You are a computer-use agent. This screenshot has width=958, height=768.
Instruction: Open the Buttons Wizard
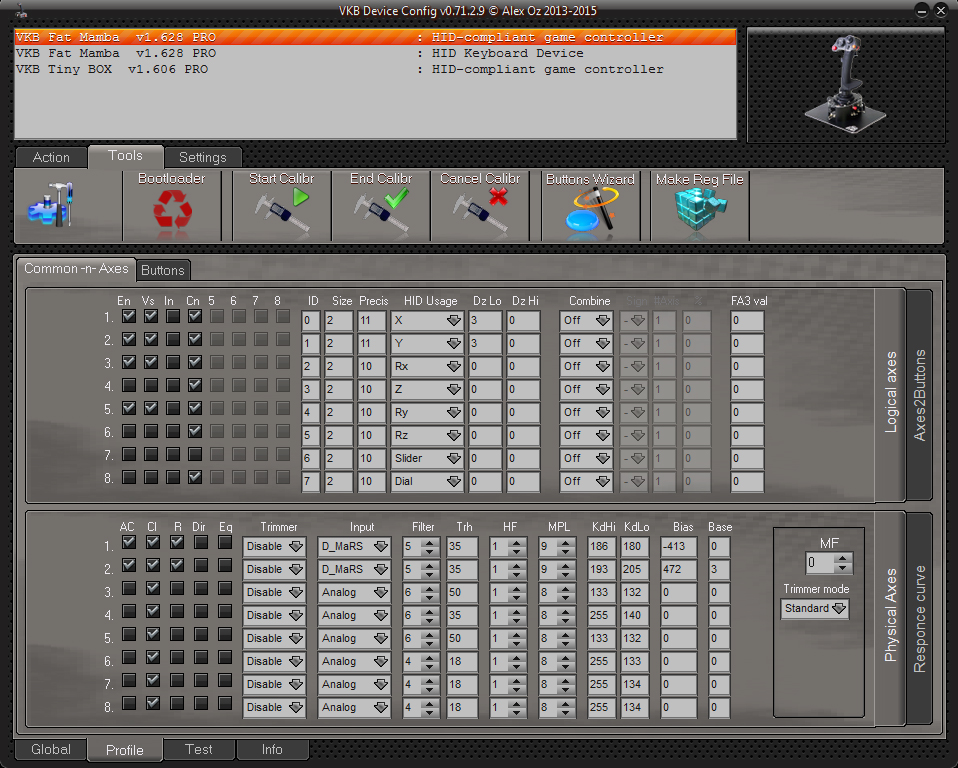tap(590, 211)
